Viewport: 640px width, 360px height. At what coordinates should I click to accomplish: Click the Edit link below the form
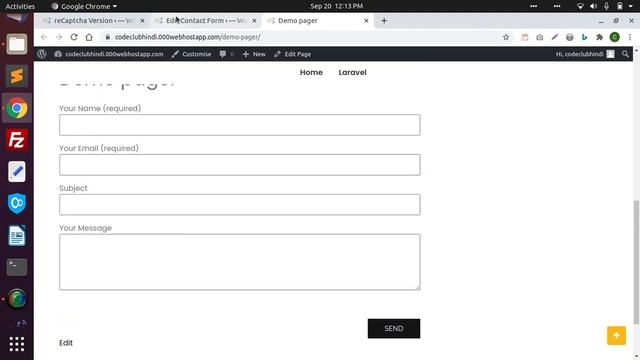tap(66, 343)
